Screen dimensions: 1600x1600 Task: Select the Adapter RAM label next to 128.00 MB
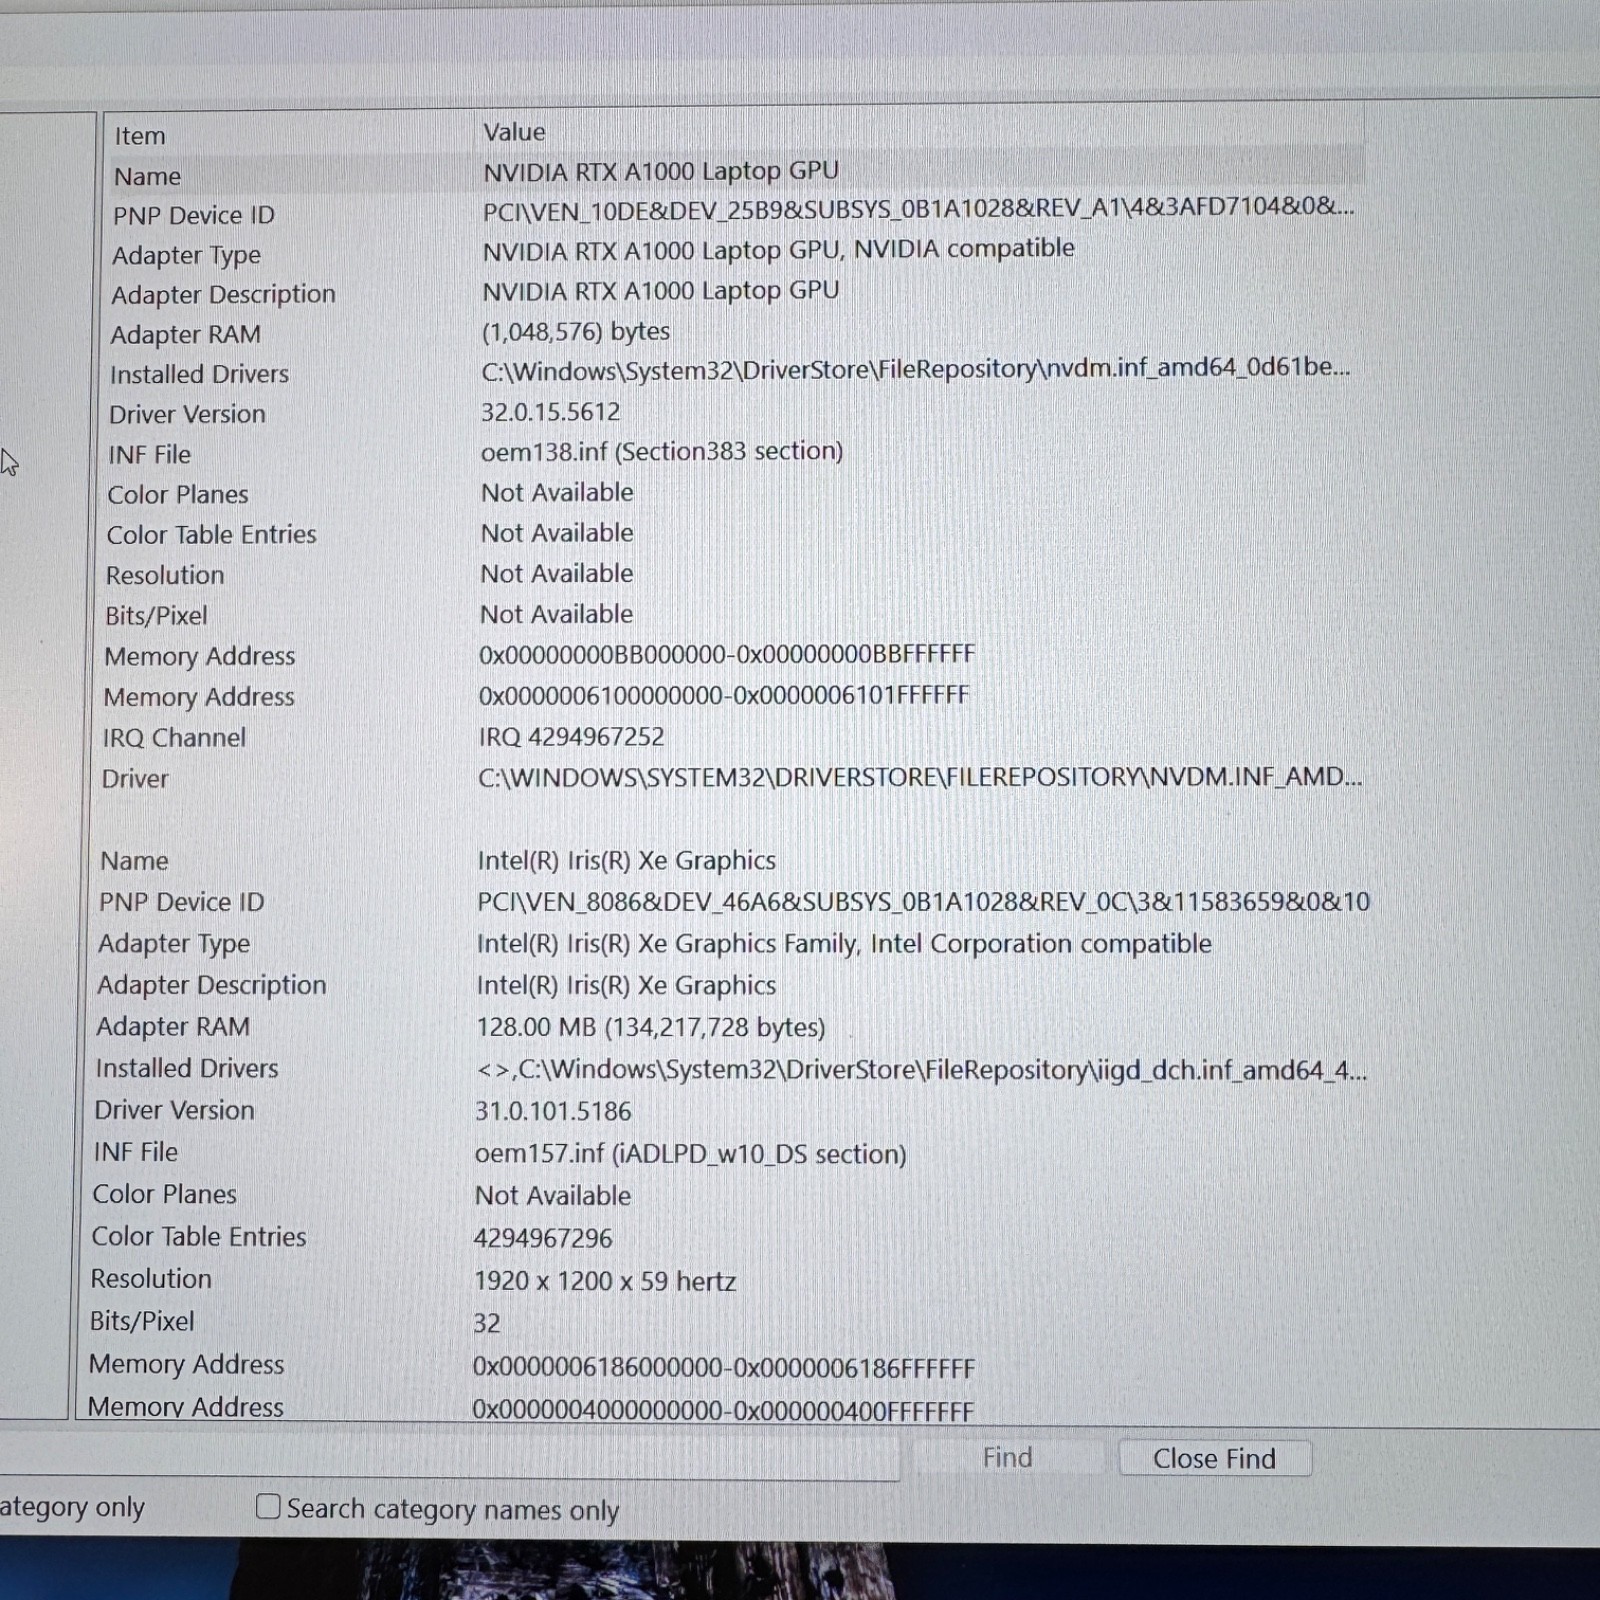(x=173, y=1028)
